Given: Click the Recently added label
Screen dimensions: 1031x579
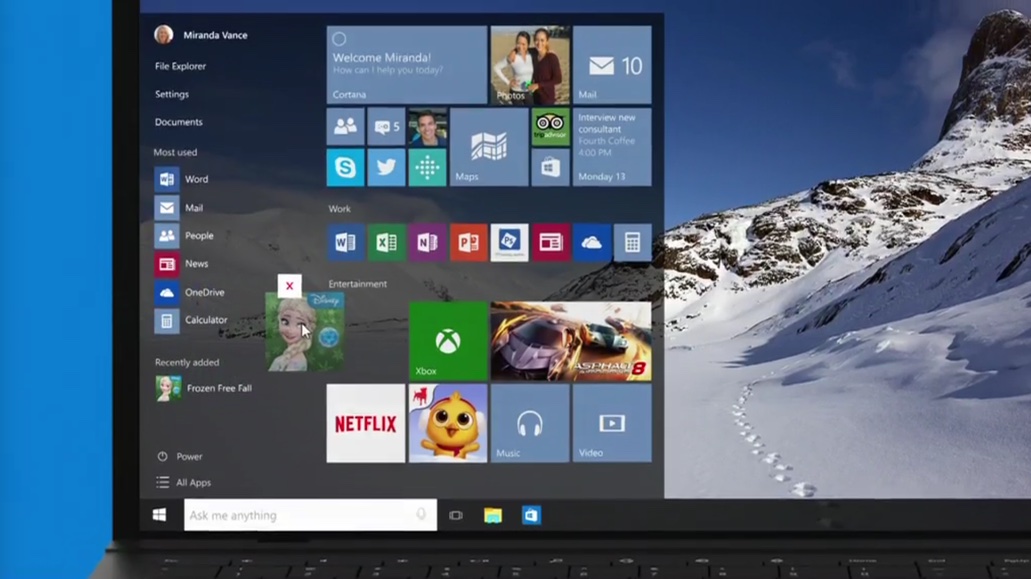Looking at the screenshot, I should pyautogui.click(x=187, y=363).
